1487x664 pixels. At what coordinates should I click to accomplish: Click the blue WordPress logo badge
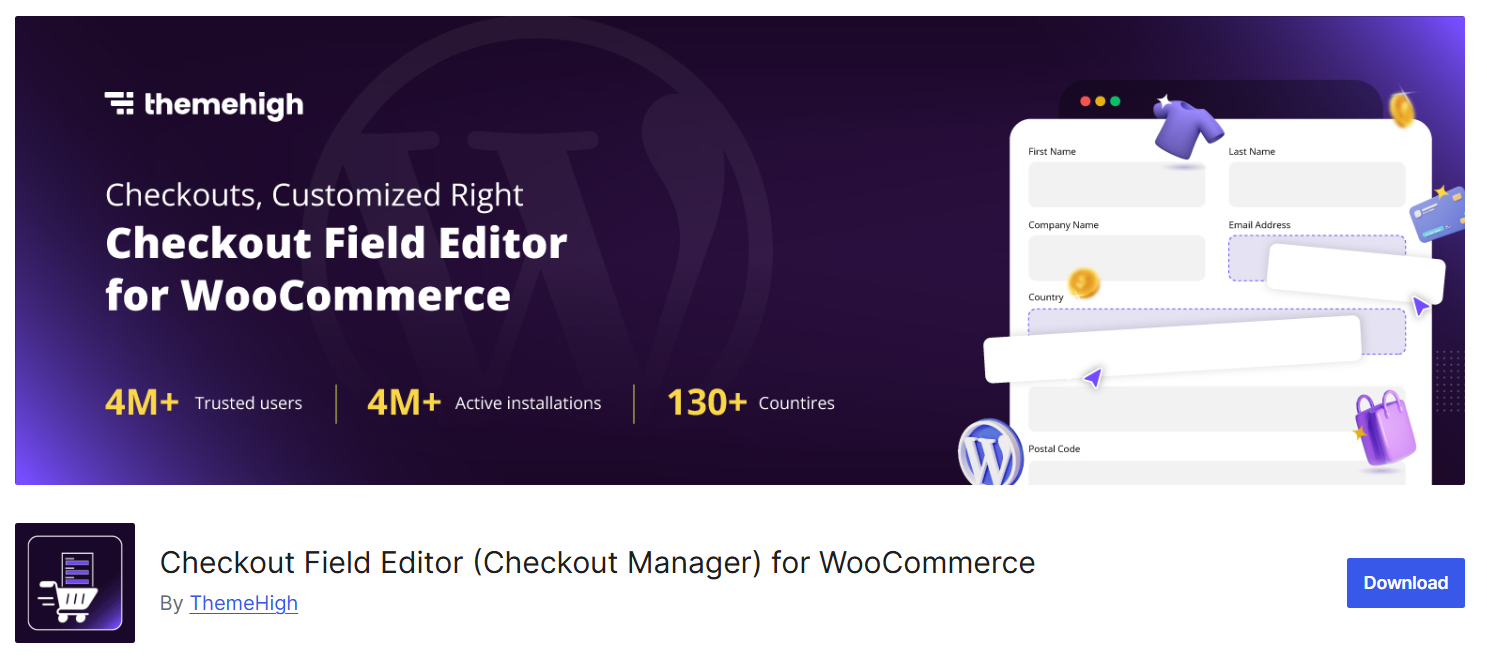[x=989, y=453]
